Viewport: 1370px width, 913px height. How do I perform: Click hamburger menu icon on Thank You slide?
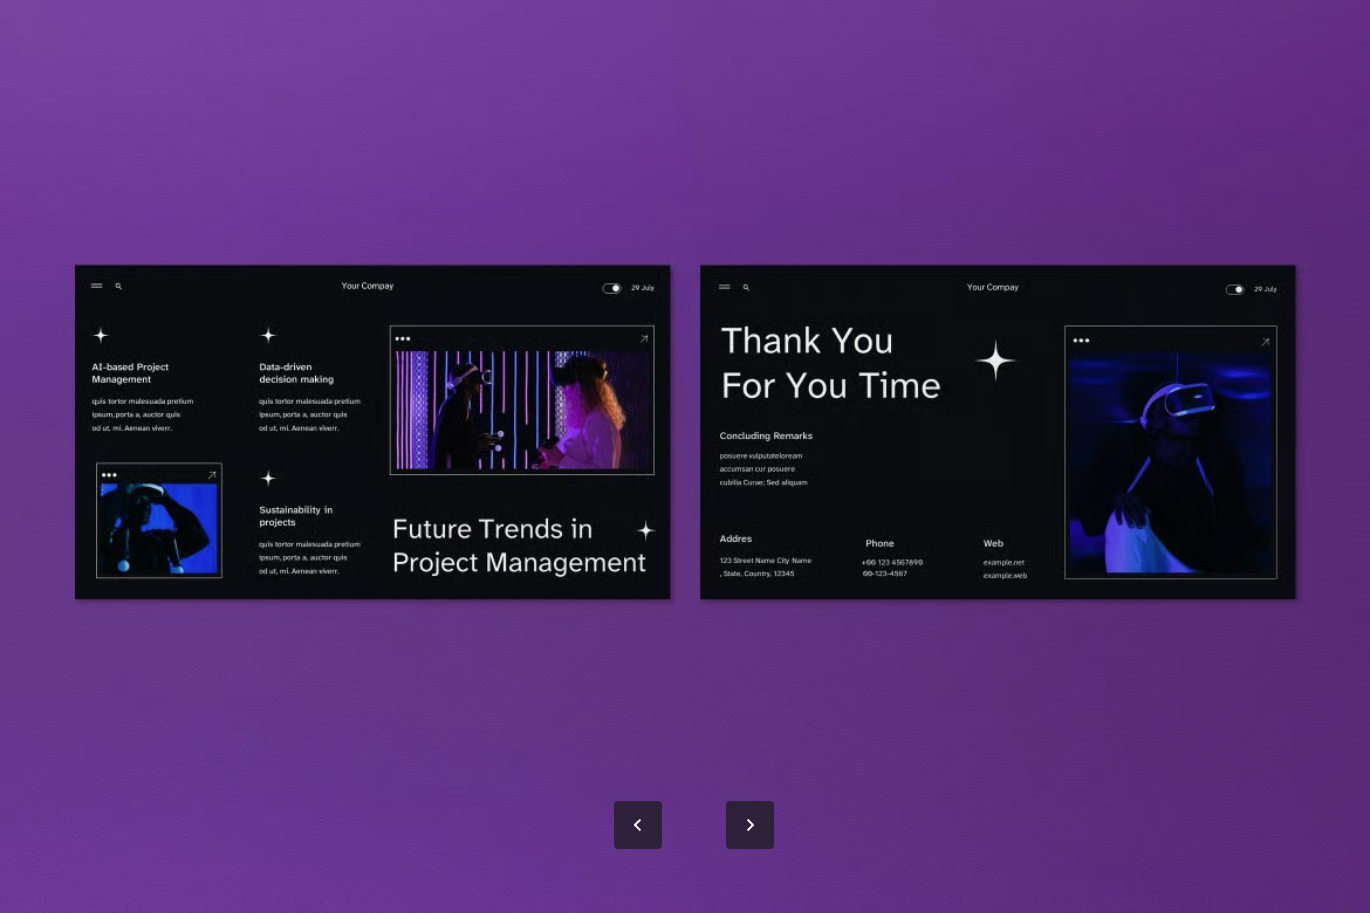(x=725, y=287)
